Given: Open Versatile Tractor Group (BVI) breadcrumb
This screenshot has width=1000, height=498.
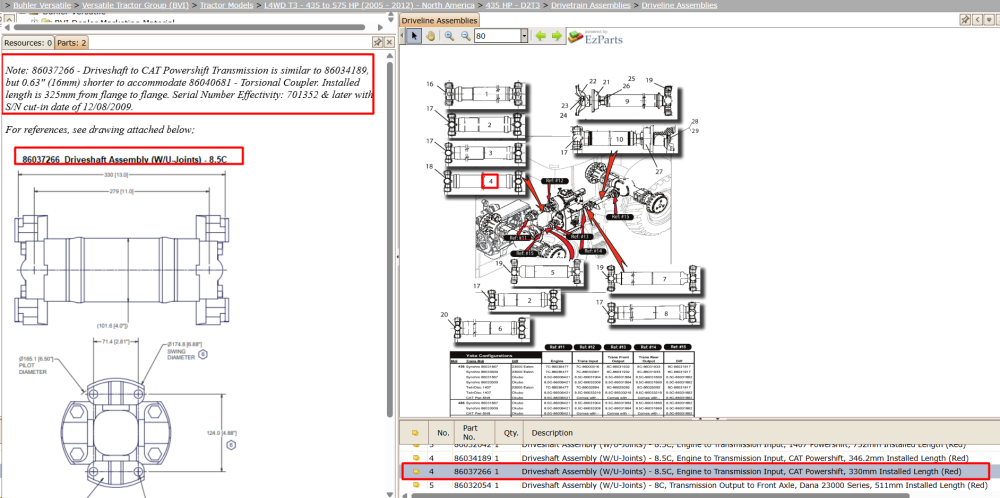Looking at the screenshot, I should point(135,5).
